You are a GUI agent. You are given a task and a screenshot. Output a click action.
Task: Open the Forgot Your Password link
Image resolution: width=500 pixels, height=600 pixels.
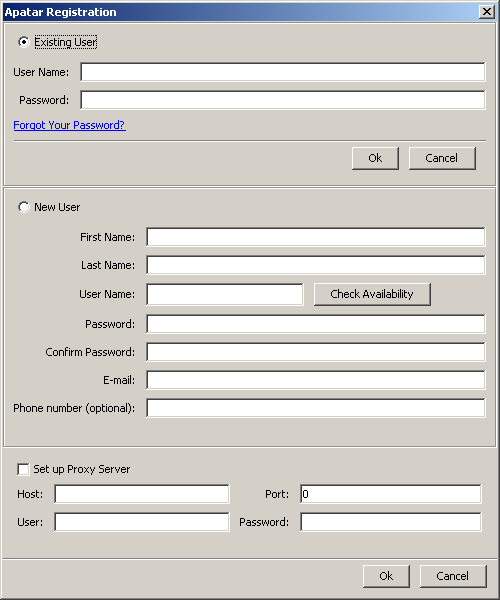pos(69,125)
